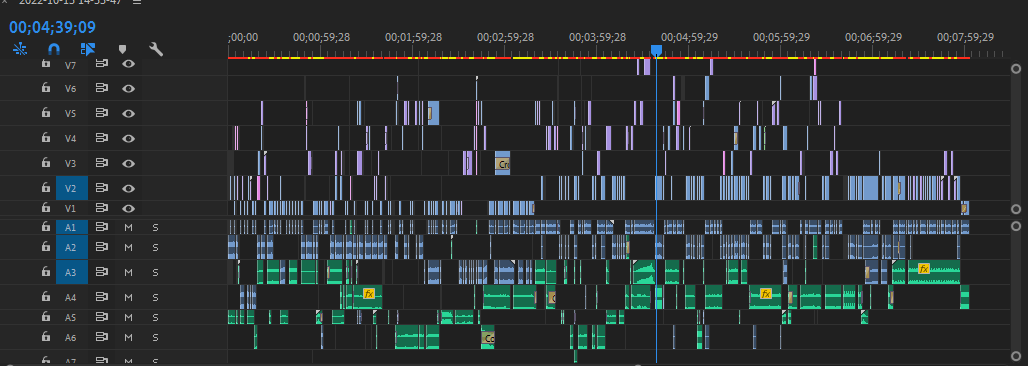Click audio tracks top zoom scroll handle
The image size is (1028, 366).
click(1016, 226)
